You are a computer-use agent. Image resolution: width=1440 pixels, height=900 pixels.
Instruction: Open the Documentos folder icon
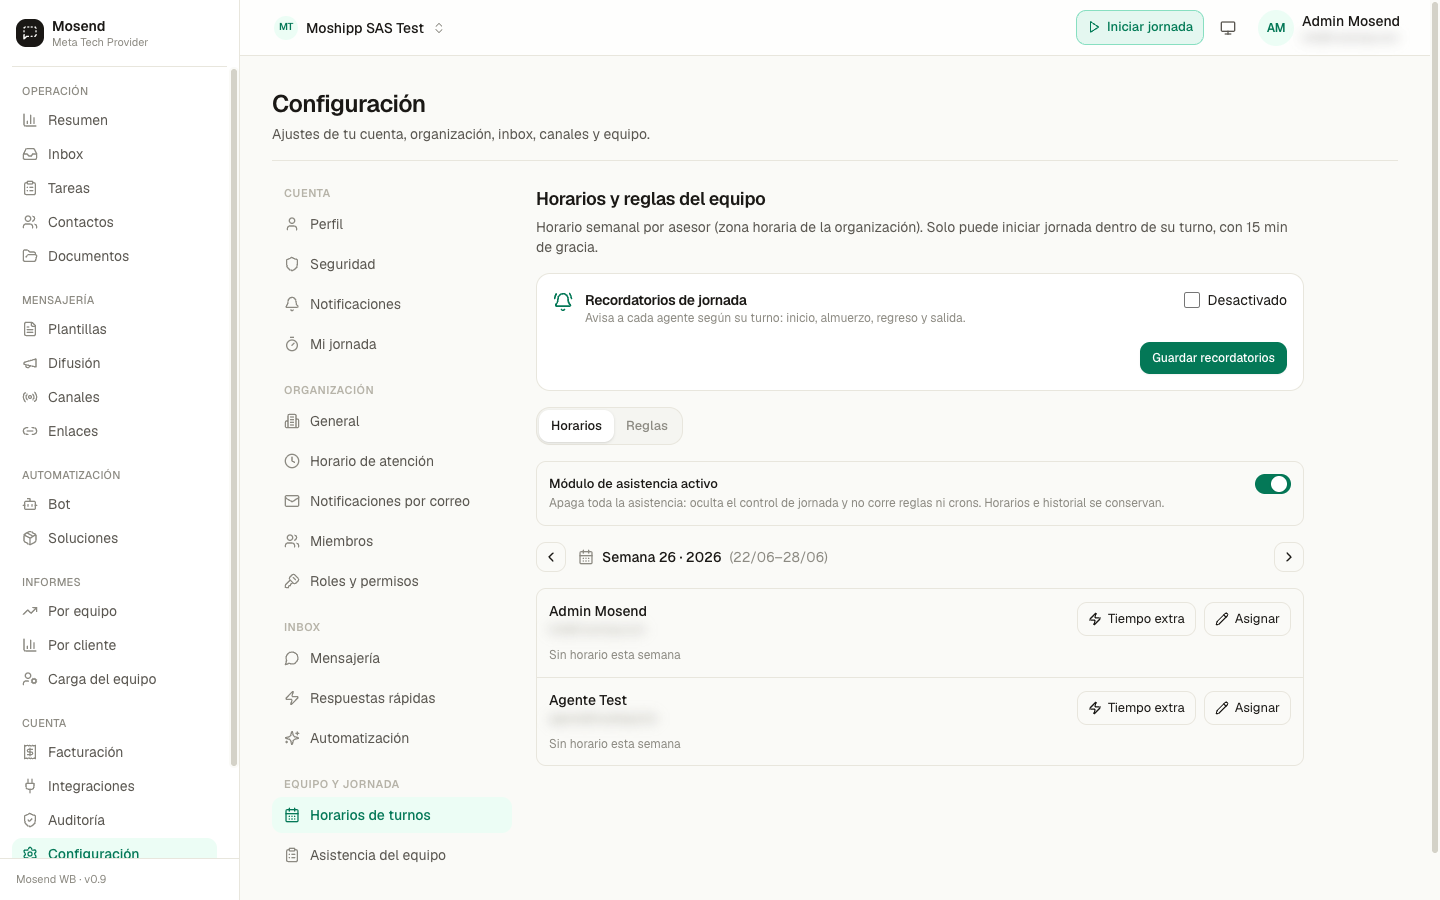coord(30,256)
